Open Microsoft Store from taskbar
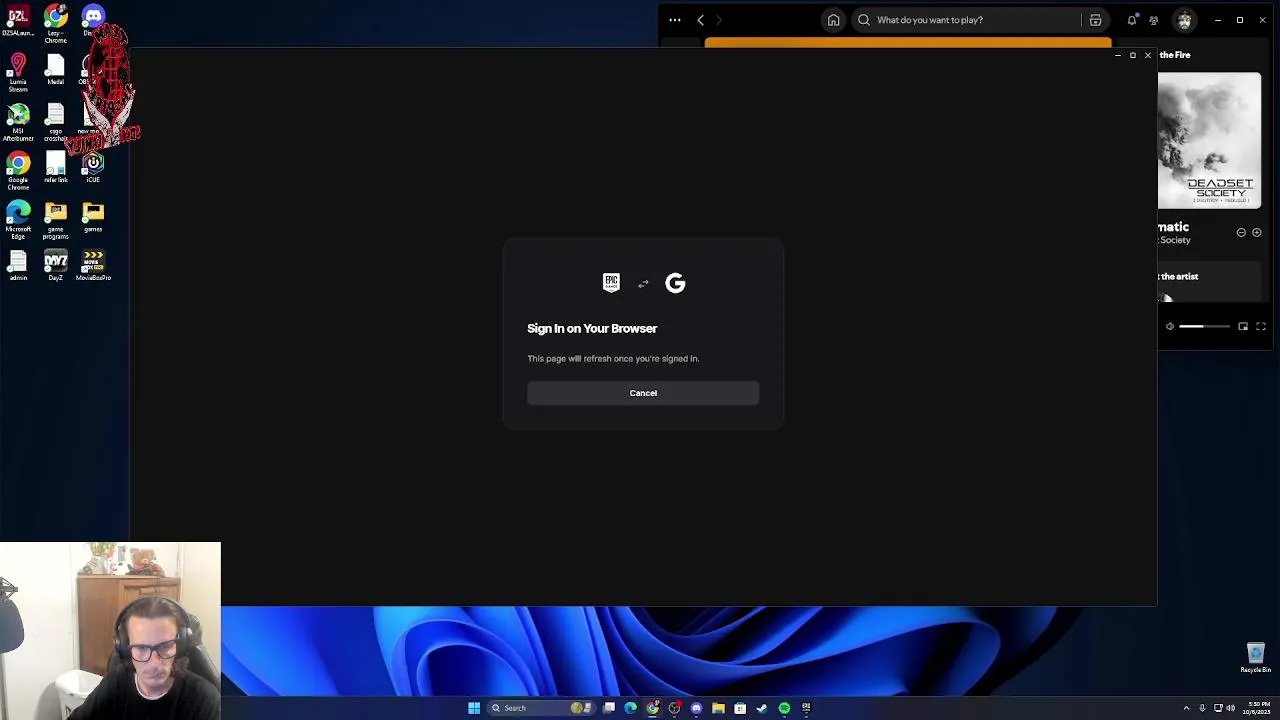Image resolution: width=1280 pixels, height=720 pixels. pos(740,708)
